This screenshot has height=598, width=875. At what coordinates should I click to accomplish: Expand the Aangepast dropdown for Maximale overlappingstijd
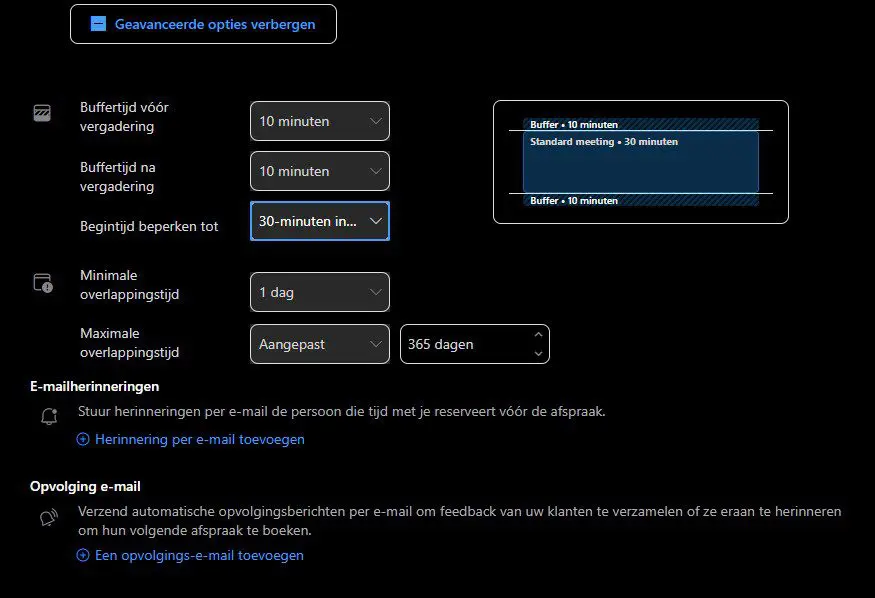coord(319,344)
